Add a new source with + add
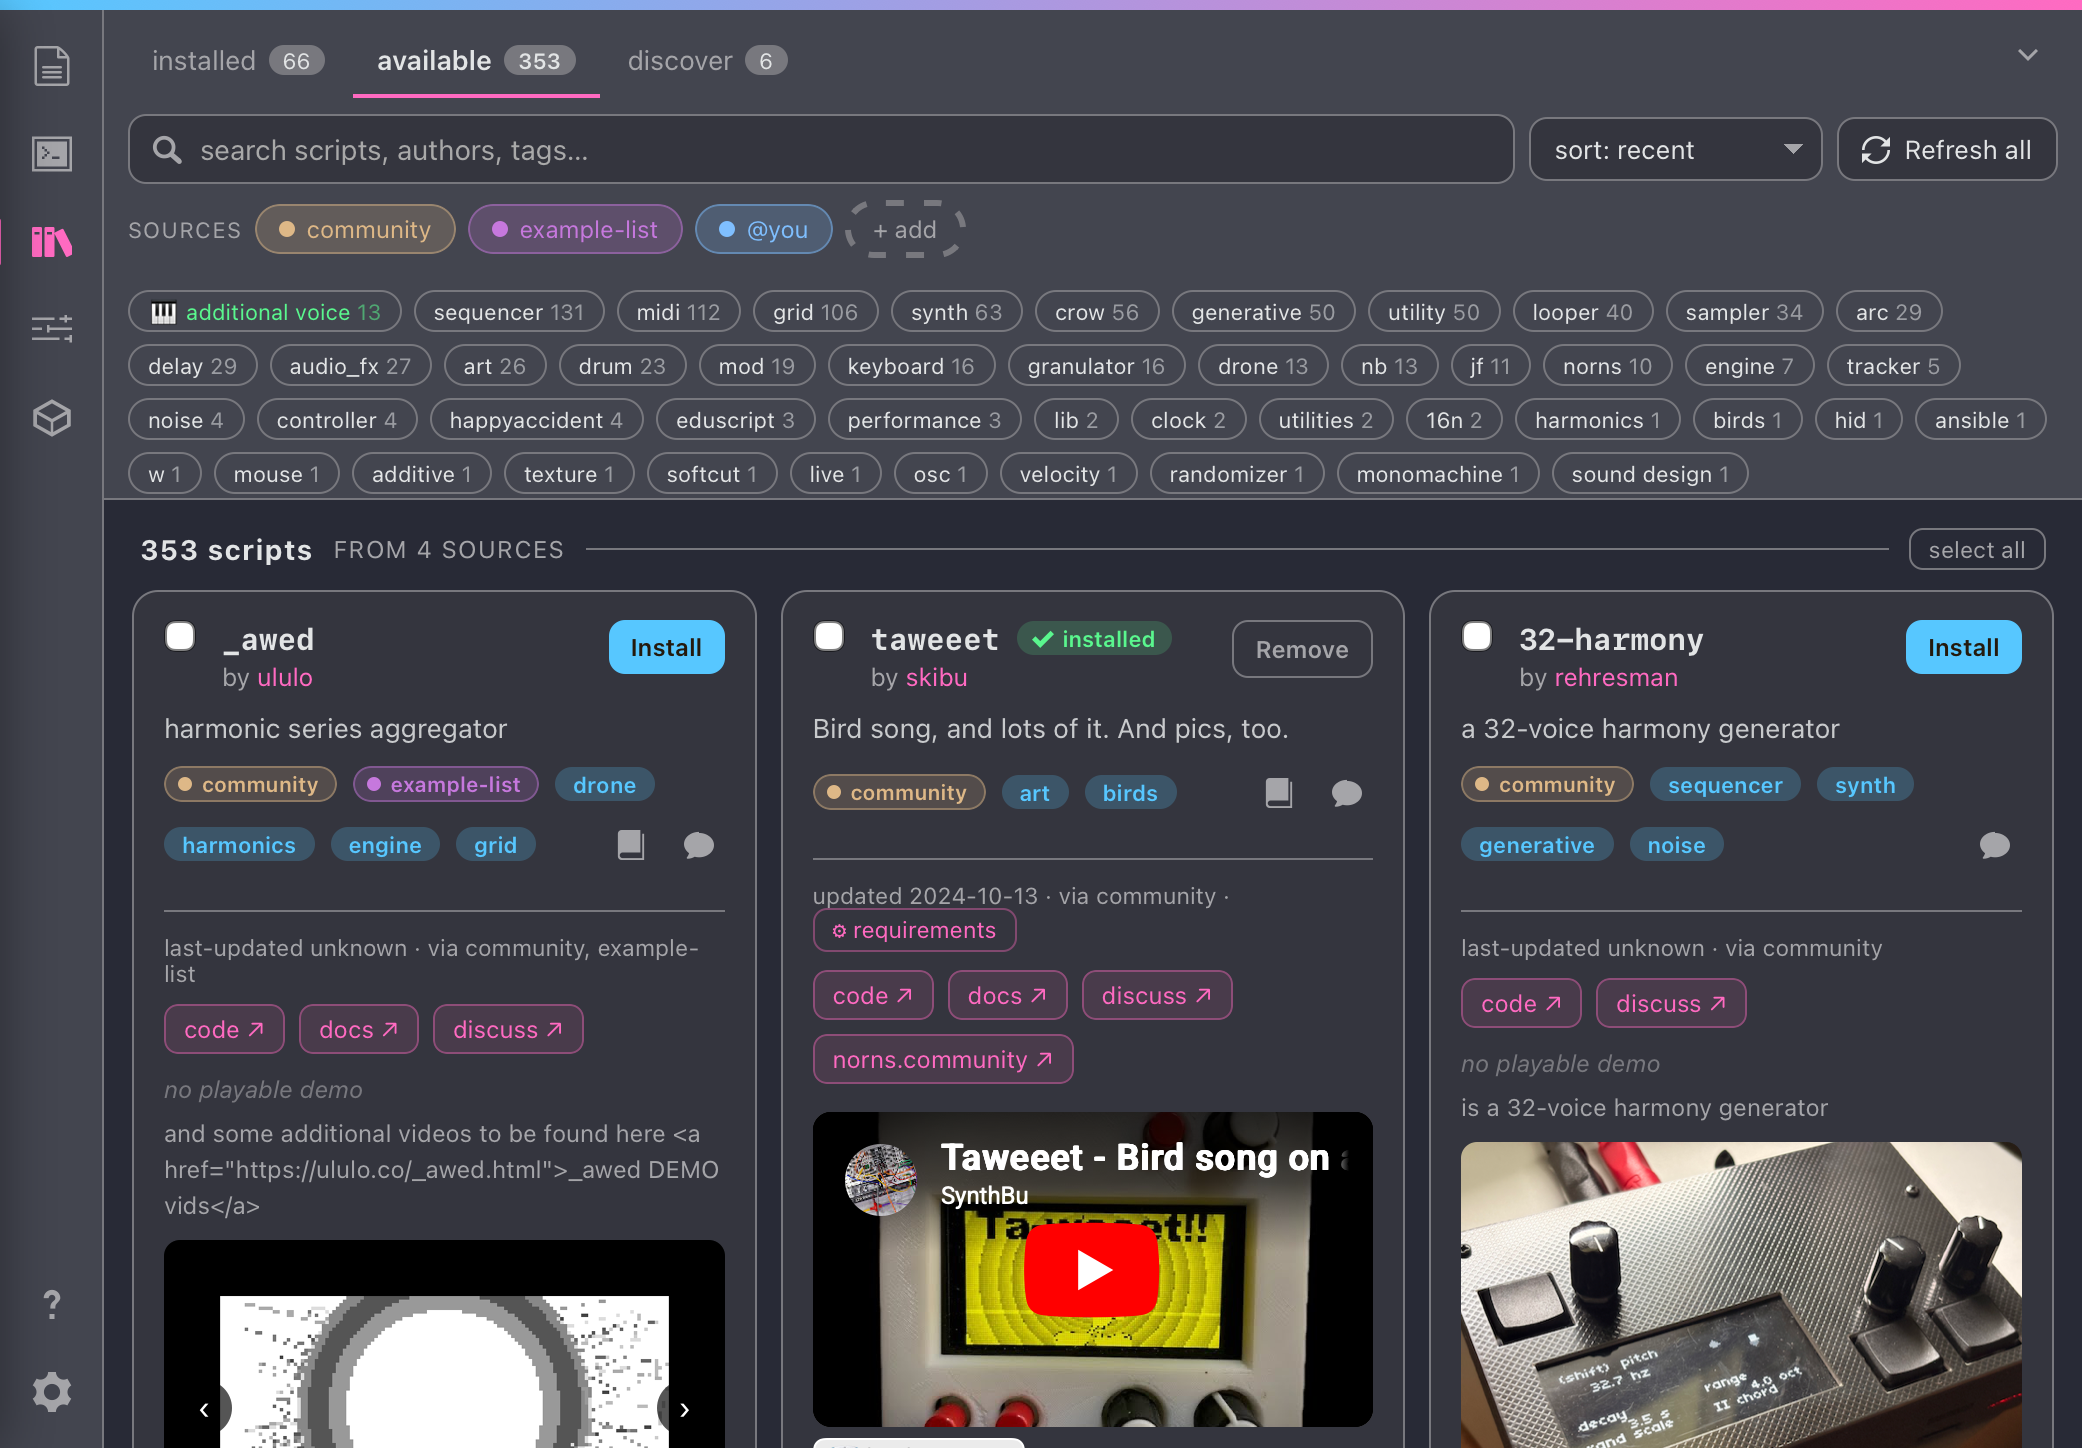2082x1448 pixels. coord(905,229)
